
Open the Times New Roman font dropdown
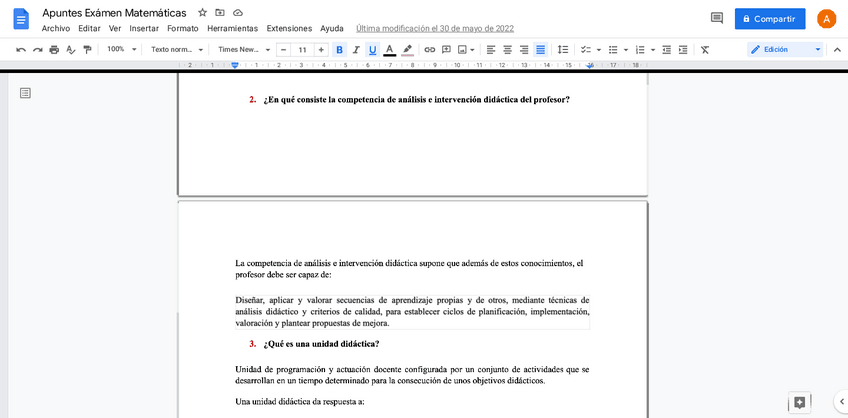tap(244, 49)
